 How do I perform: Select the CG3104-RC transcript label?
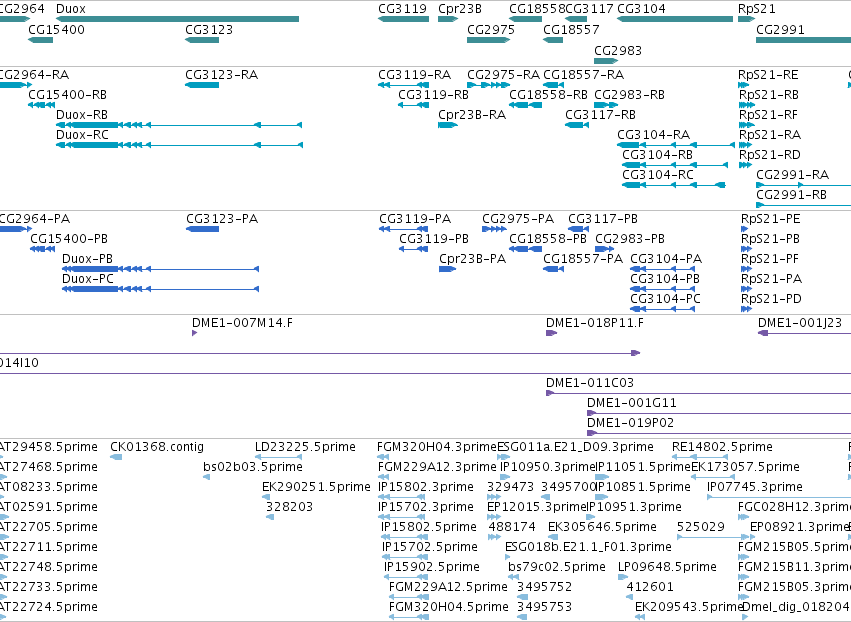pyautogui.click(x=658, y=174)
